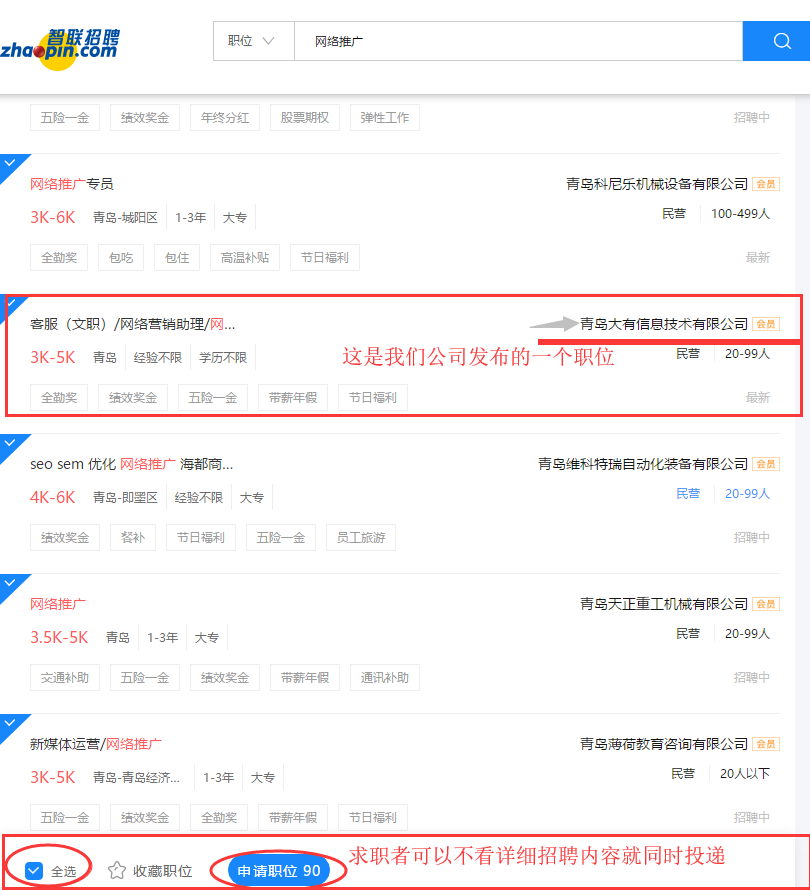
Task: Click the blue search magnifier button
Action: [781, 41]
